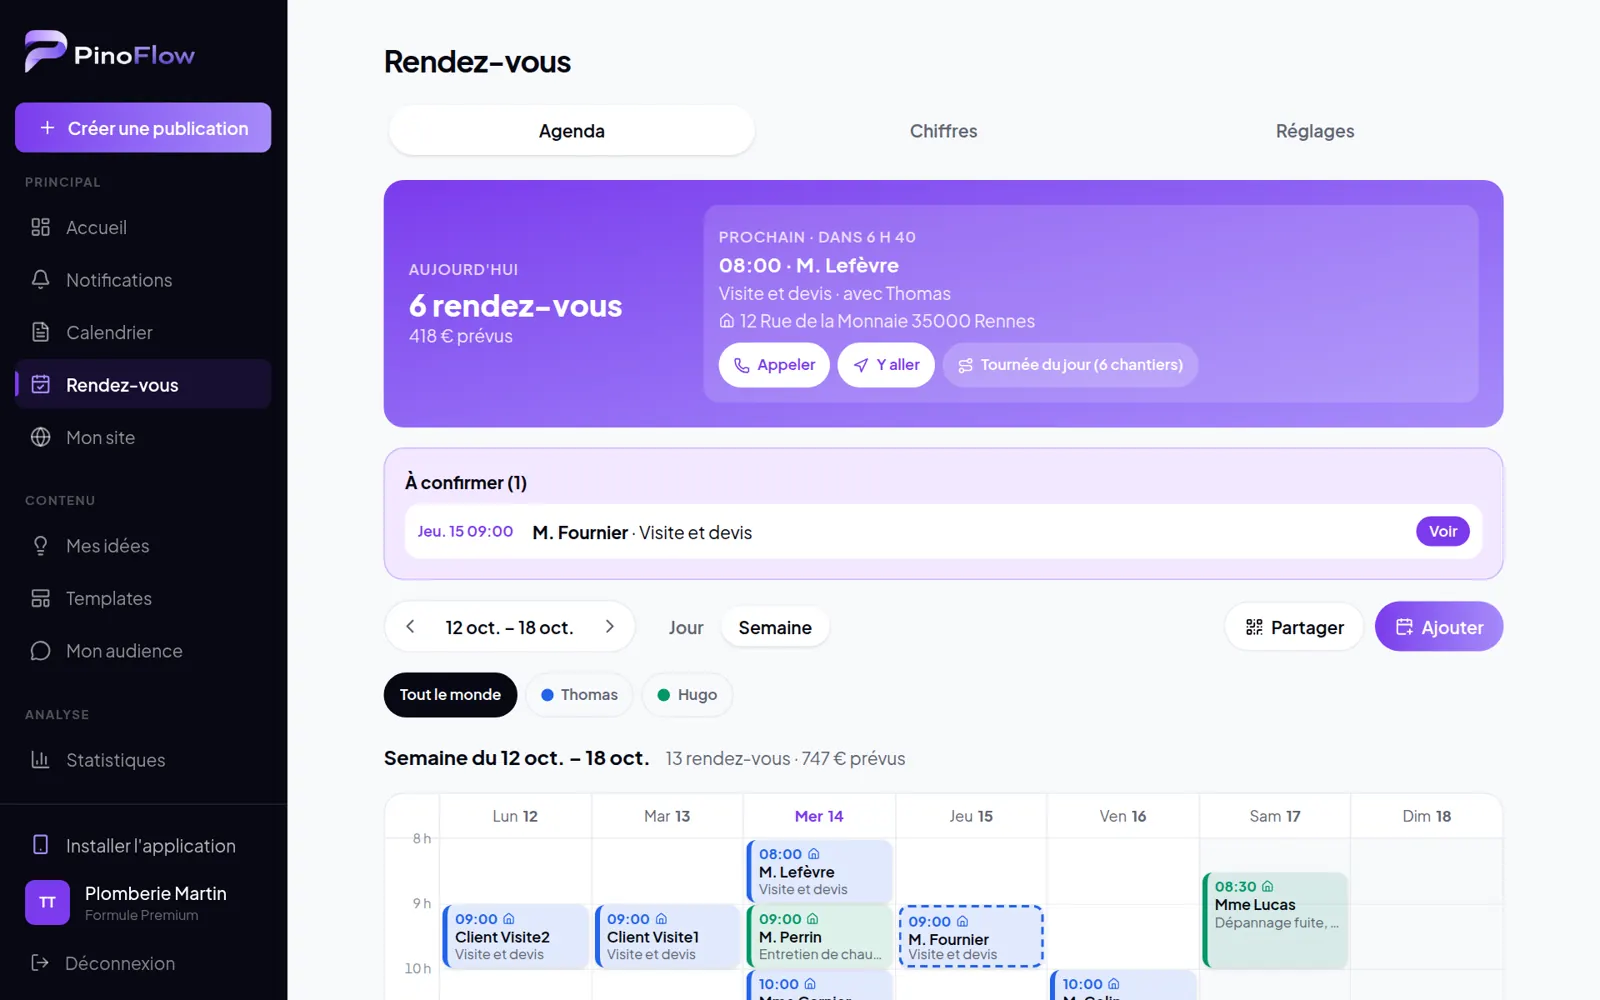
Task: Open M. Lefèvre 08:00 calendar event
Action: point(820,871)
